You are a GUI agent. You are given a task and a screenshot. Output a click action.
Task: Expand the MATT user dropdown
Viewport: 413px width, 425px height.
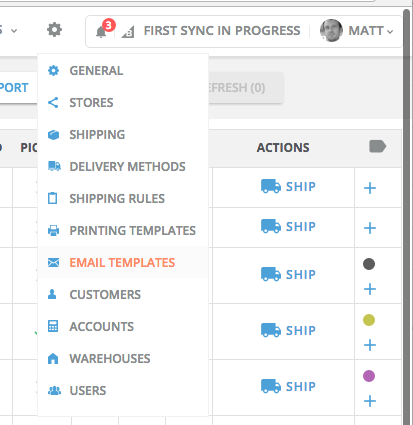click(371, 31)
